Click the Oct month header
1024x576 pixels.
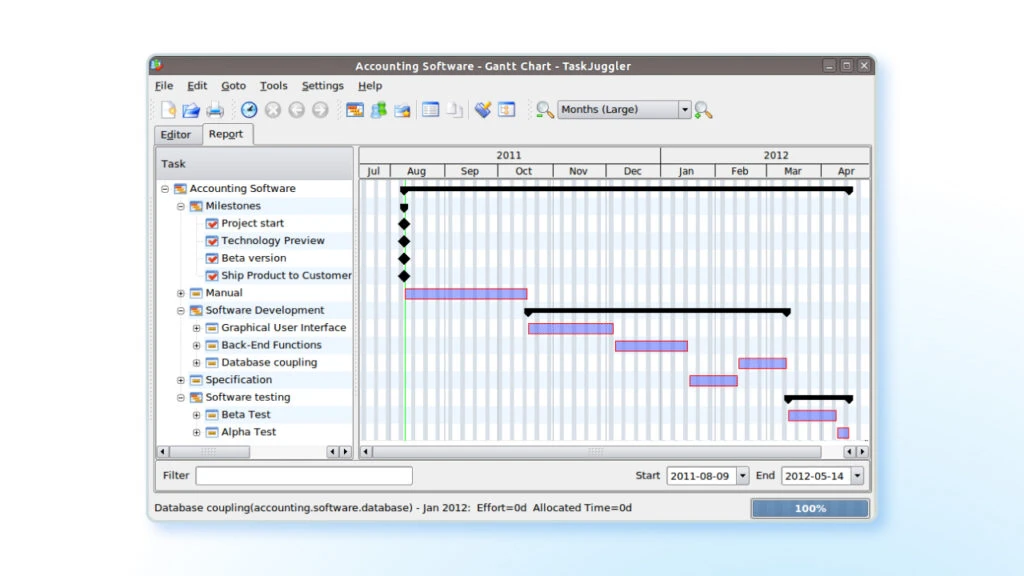[x=525, y=171]
